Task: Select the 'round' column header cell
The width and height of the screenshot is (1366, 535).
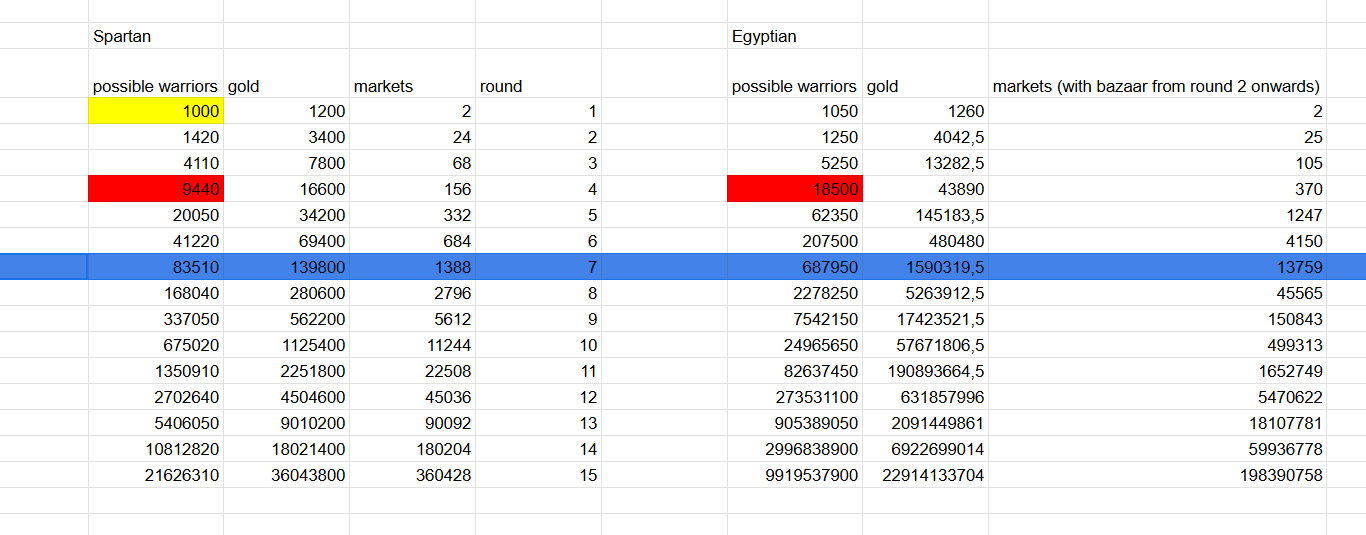Action: pos(538,86)
